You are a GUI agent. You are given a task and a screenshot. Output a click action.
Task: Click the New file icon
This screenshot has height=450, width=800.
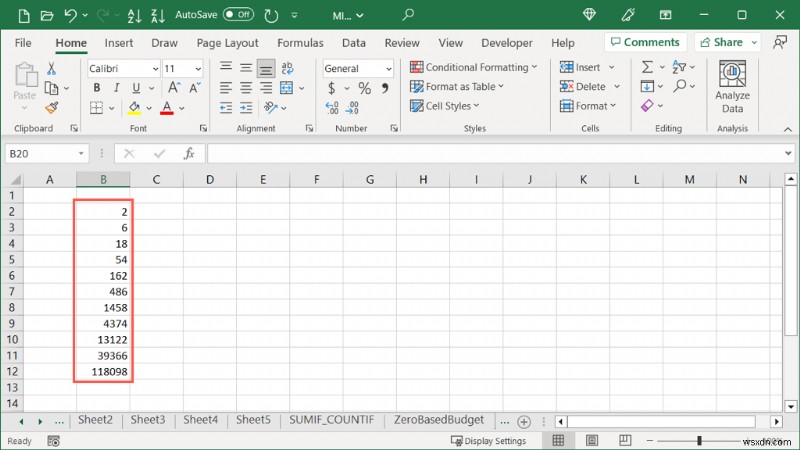[23, 16]
